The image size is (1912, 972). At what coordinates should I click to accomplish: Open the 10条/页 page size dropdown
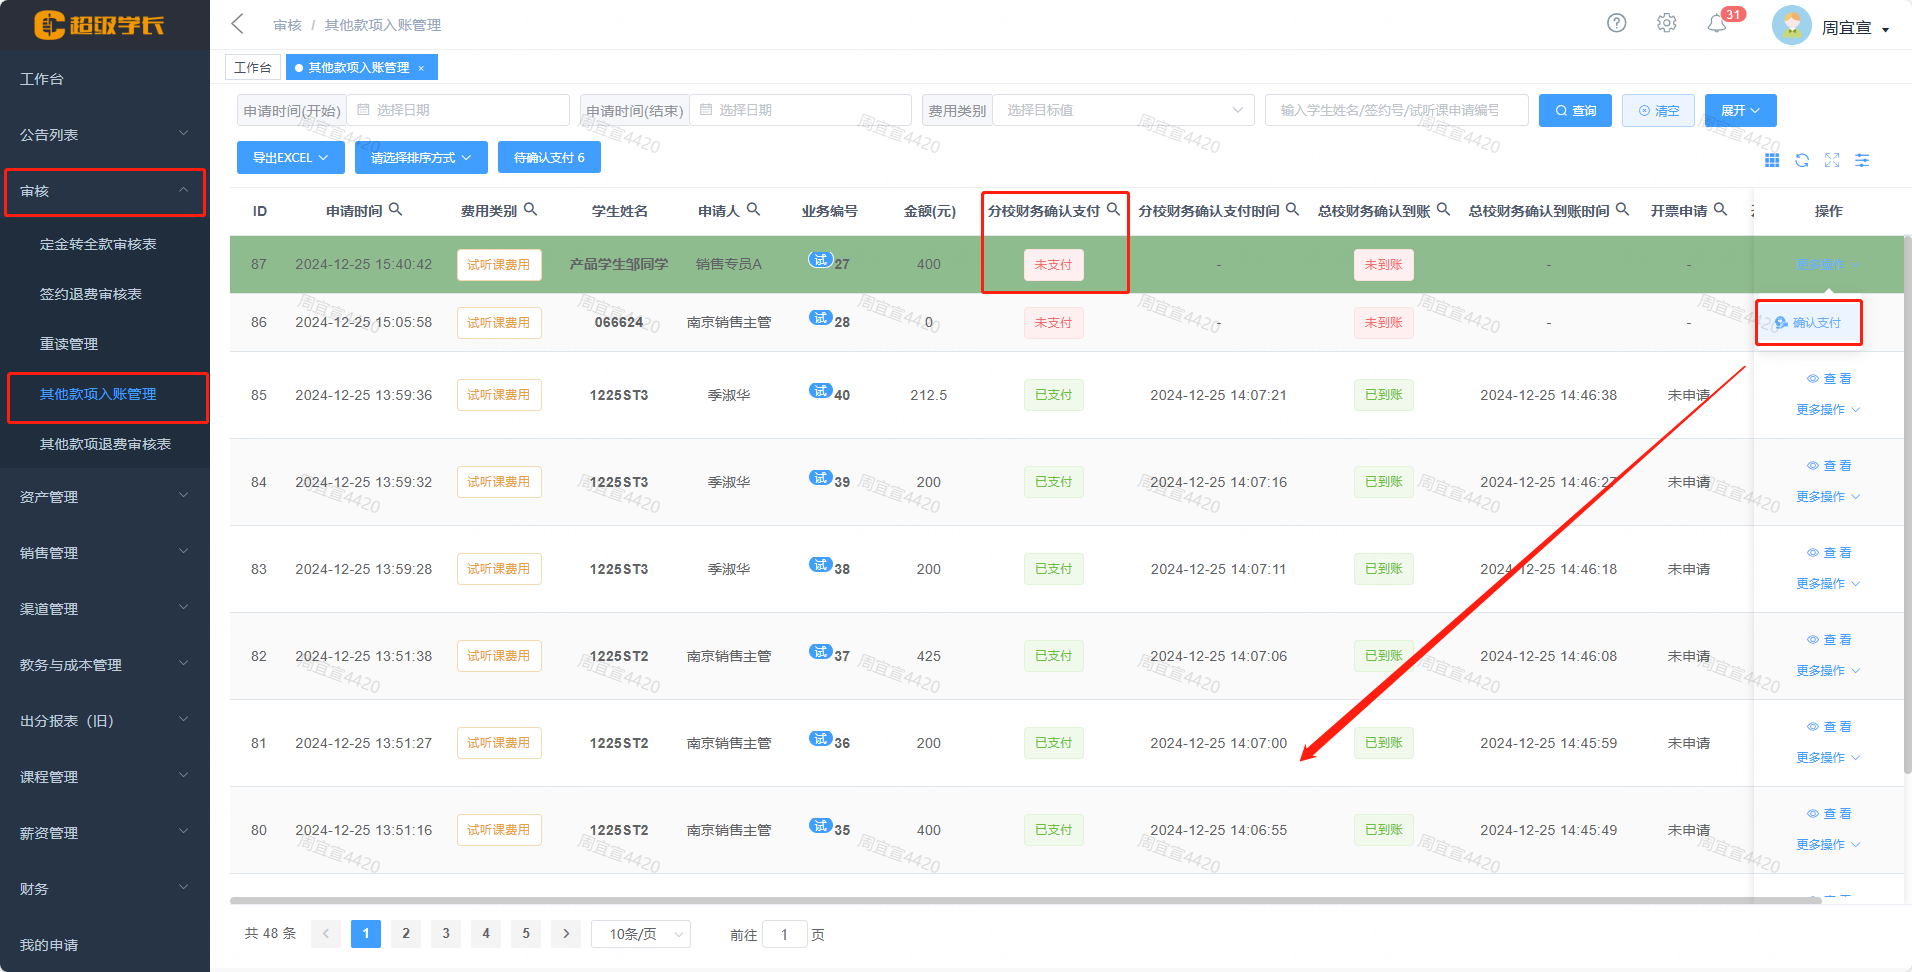[641, 934]
